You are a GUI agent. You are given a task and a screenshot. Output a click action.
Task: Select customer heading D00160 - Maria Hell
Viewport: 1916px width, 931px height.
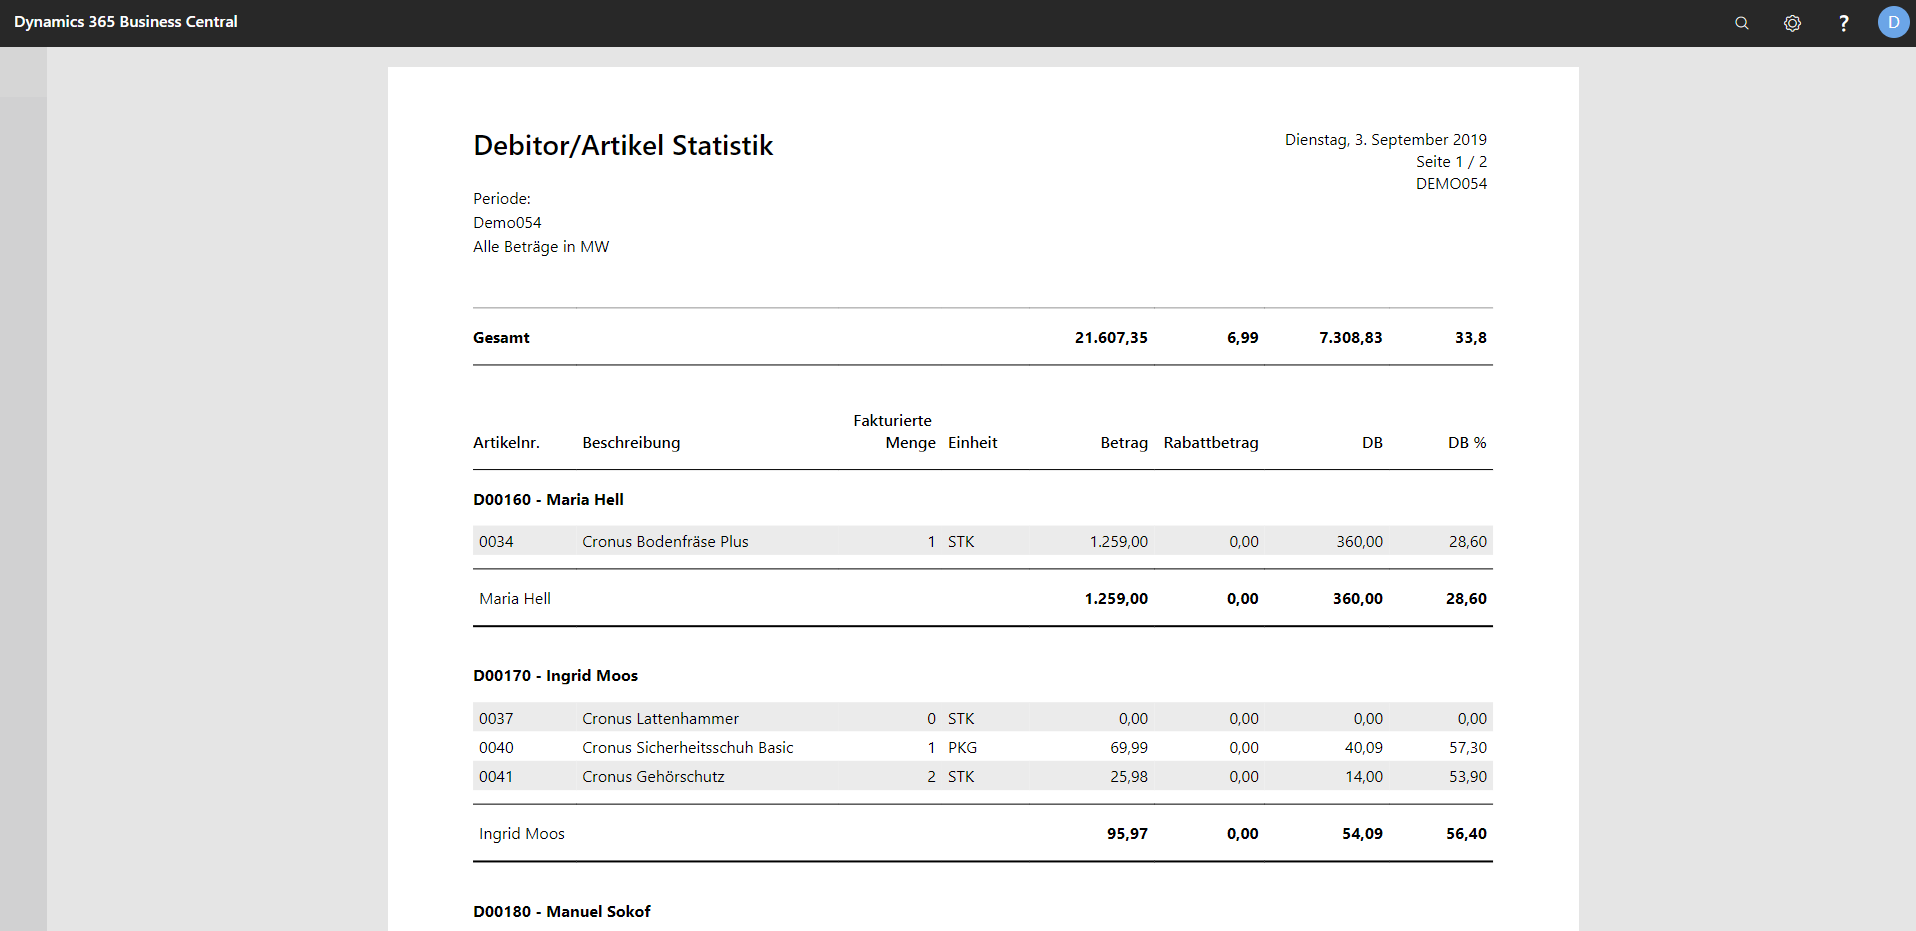tap(548, 500)
